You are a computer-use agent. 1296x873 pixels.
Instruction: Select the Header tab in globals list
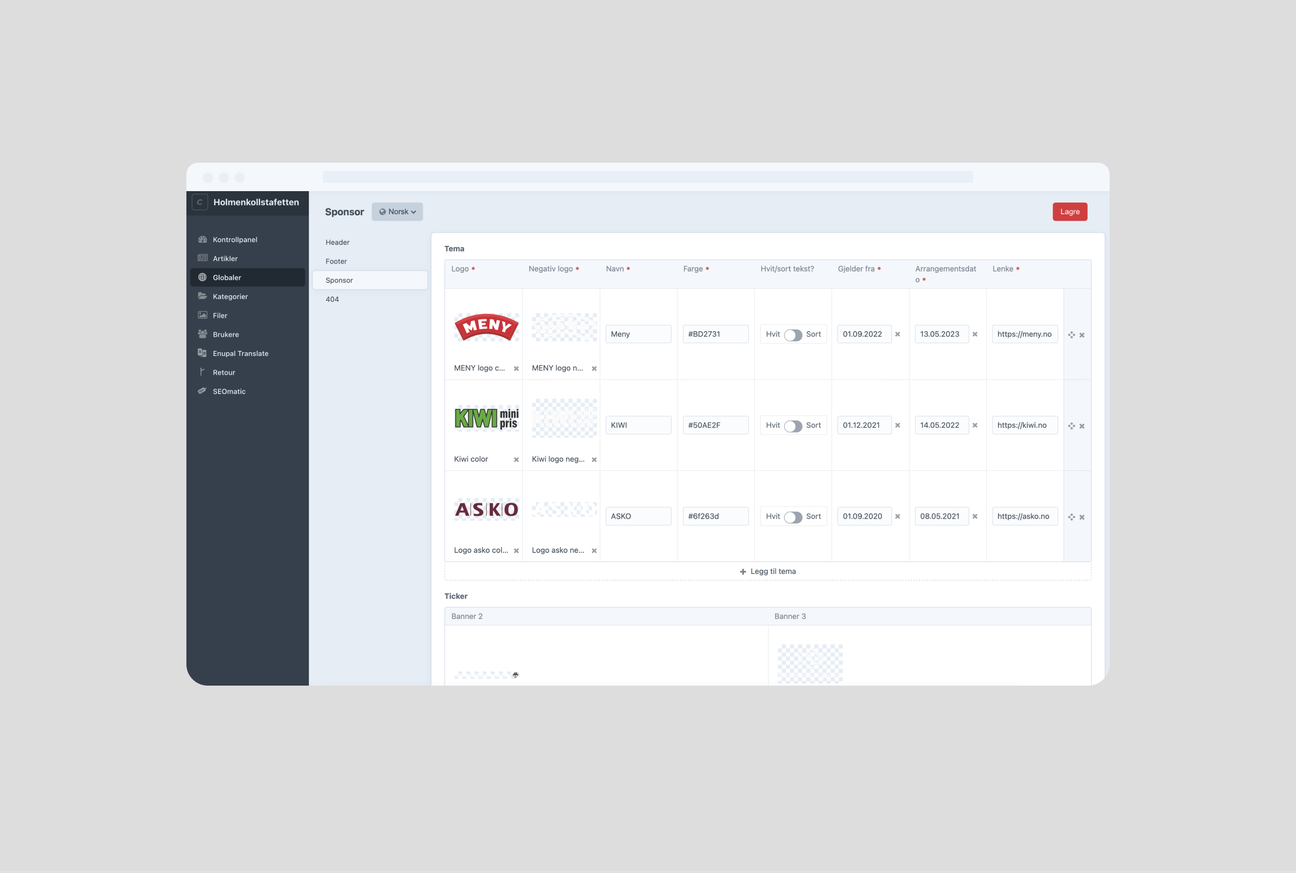[338, 243]
